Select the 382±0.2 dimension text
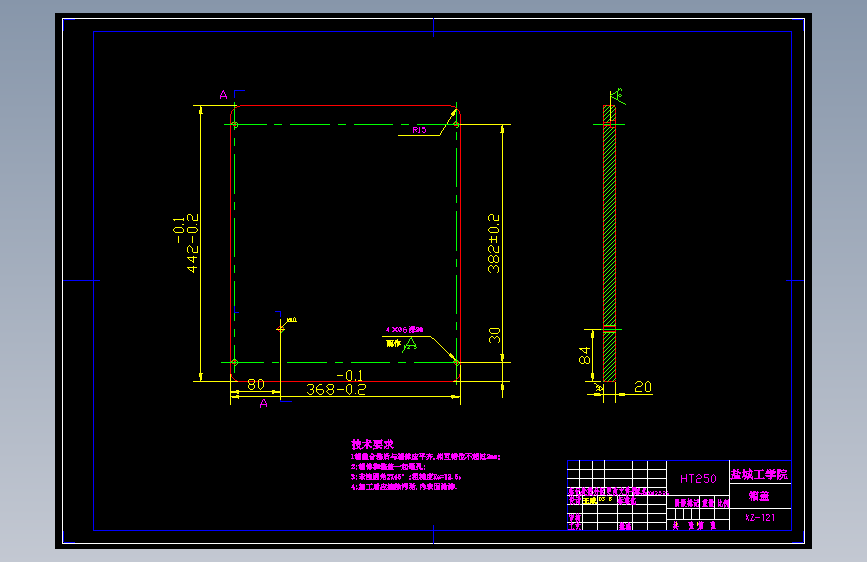The width and height of the screenshot is (867, 562). 494,243
